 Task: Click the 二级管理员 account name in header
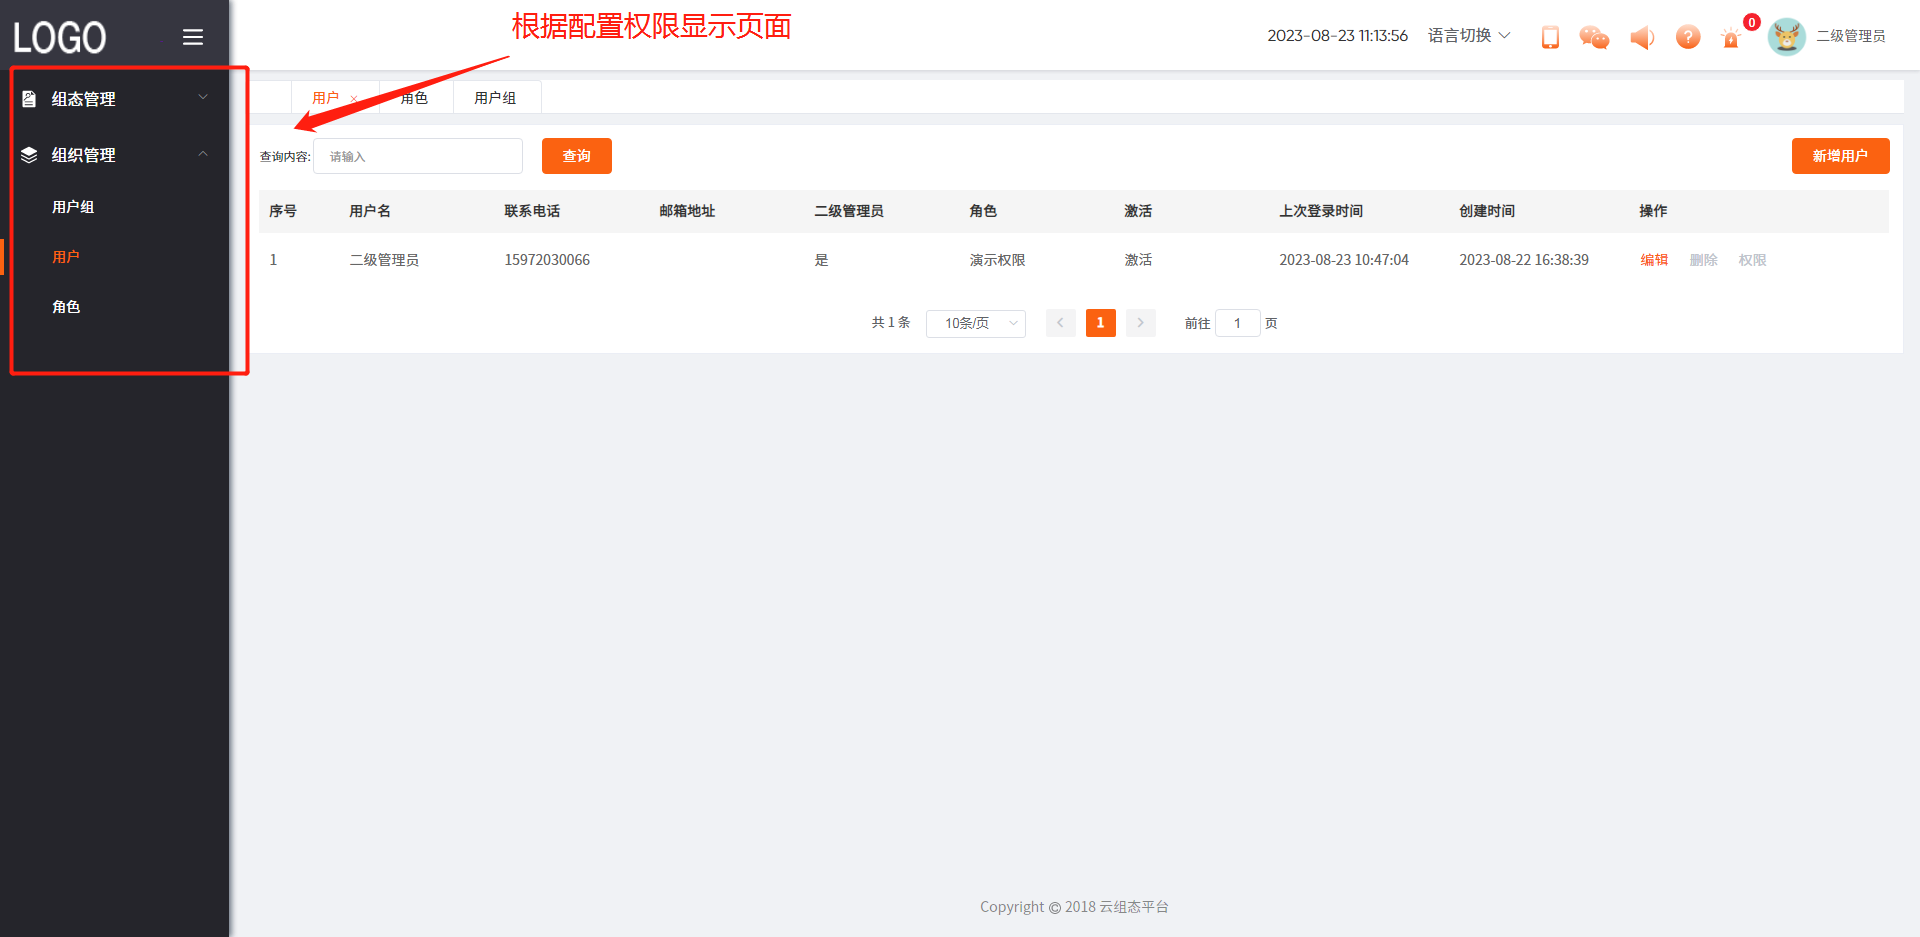pyautogui.click(x=1851, y=36)
